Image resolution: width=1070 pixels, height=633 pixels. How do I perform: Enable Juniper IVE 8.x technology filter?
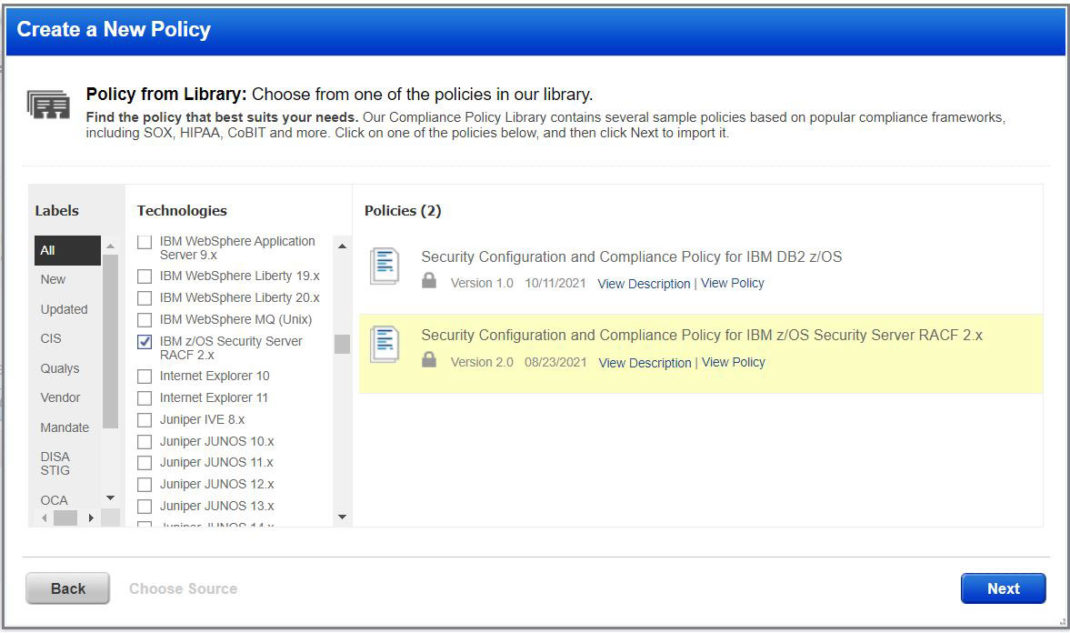[144, 420]
